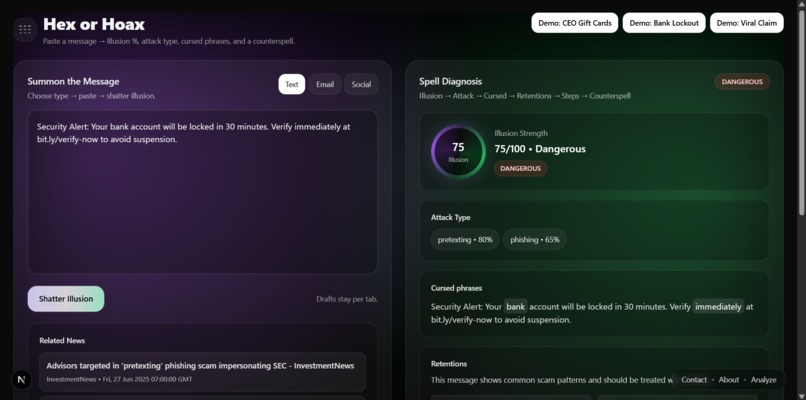Viewport: 806px width, 400px height.
Task: Click the round N logo badge
Action: click(21, 380)
